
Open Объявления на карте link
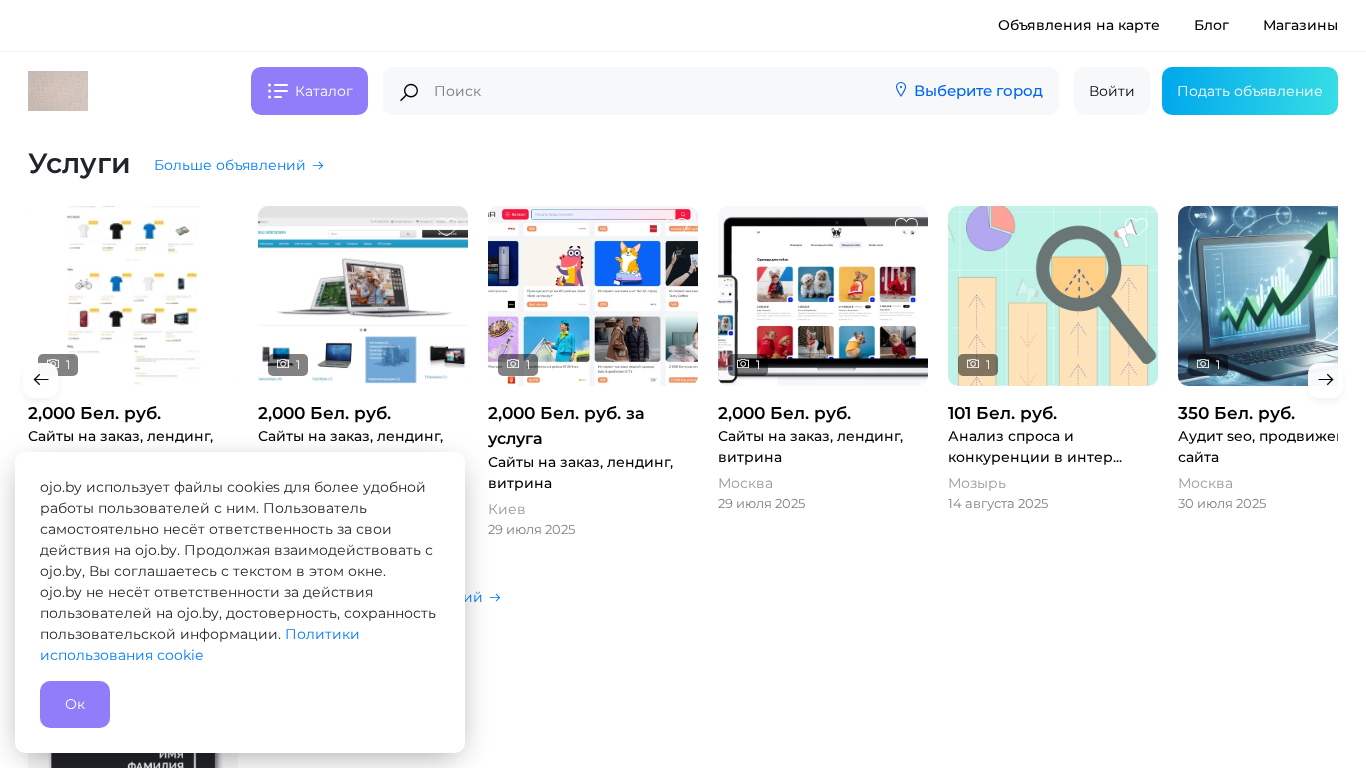(x=1079, y=25)
